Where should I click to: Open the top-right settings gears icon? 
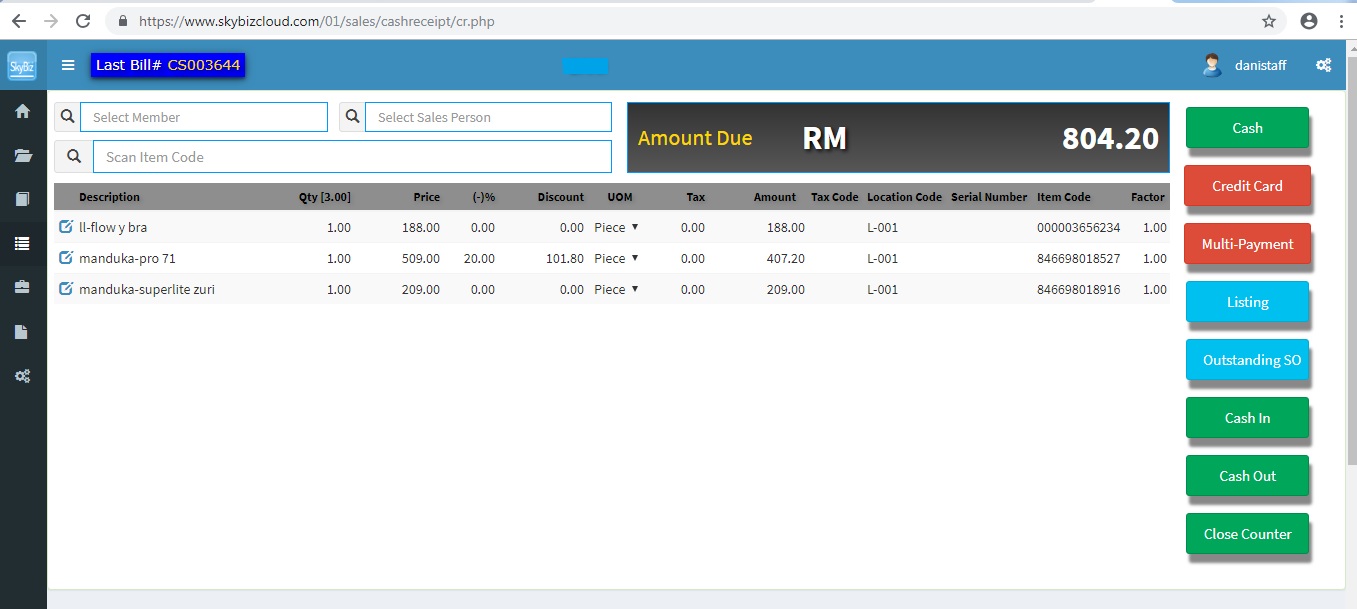click(1323, 65)
